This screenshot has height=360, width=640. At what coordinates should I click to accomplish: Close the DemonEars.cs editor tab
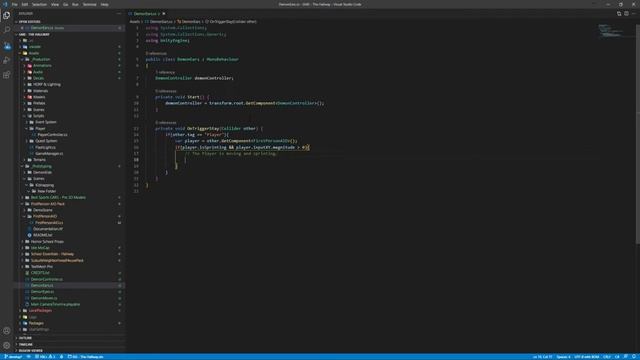(164, 13)
